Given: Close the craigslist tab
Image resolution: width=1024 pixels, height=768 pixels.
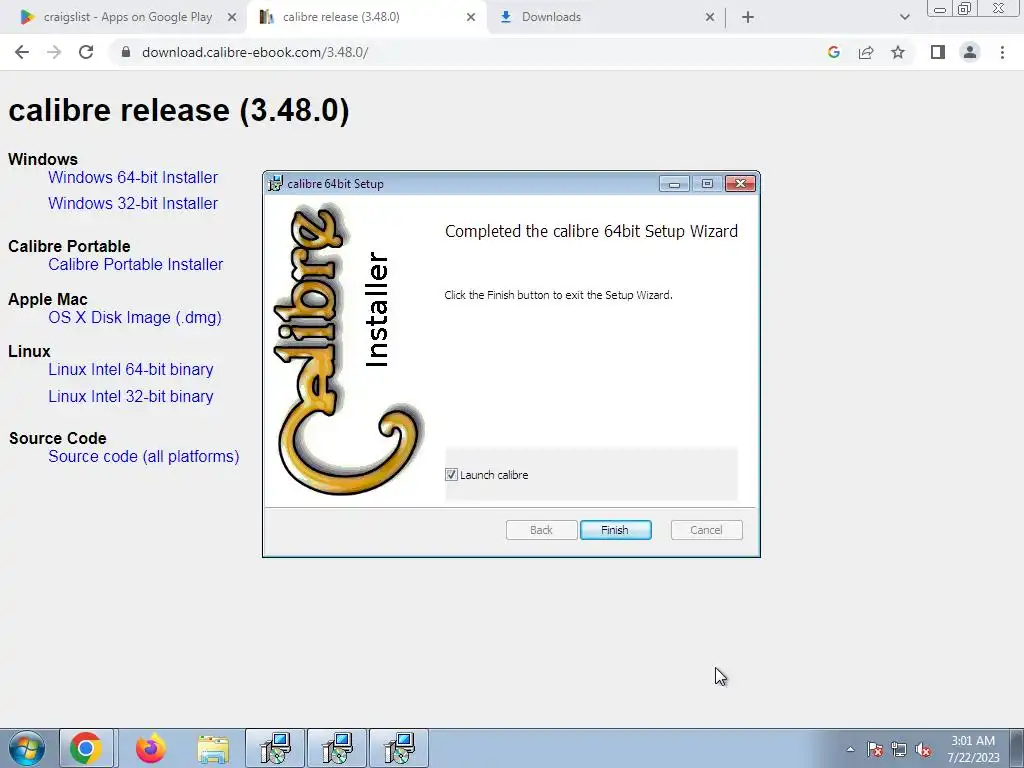Looking at the screenshot, I should [x=231, y=18].
